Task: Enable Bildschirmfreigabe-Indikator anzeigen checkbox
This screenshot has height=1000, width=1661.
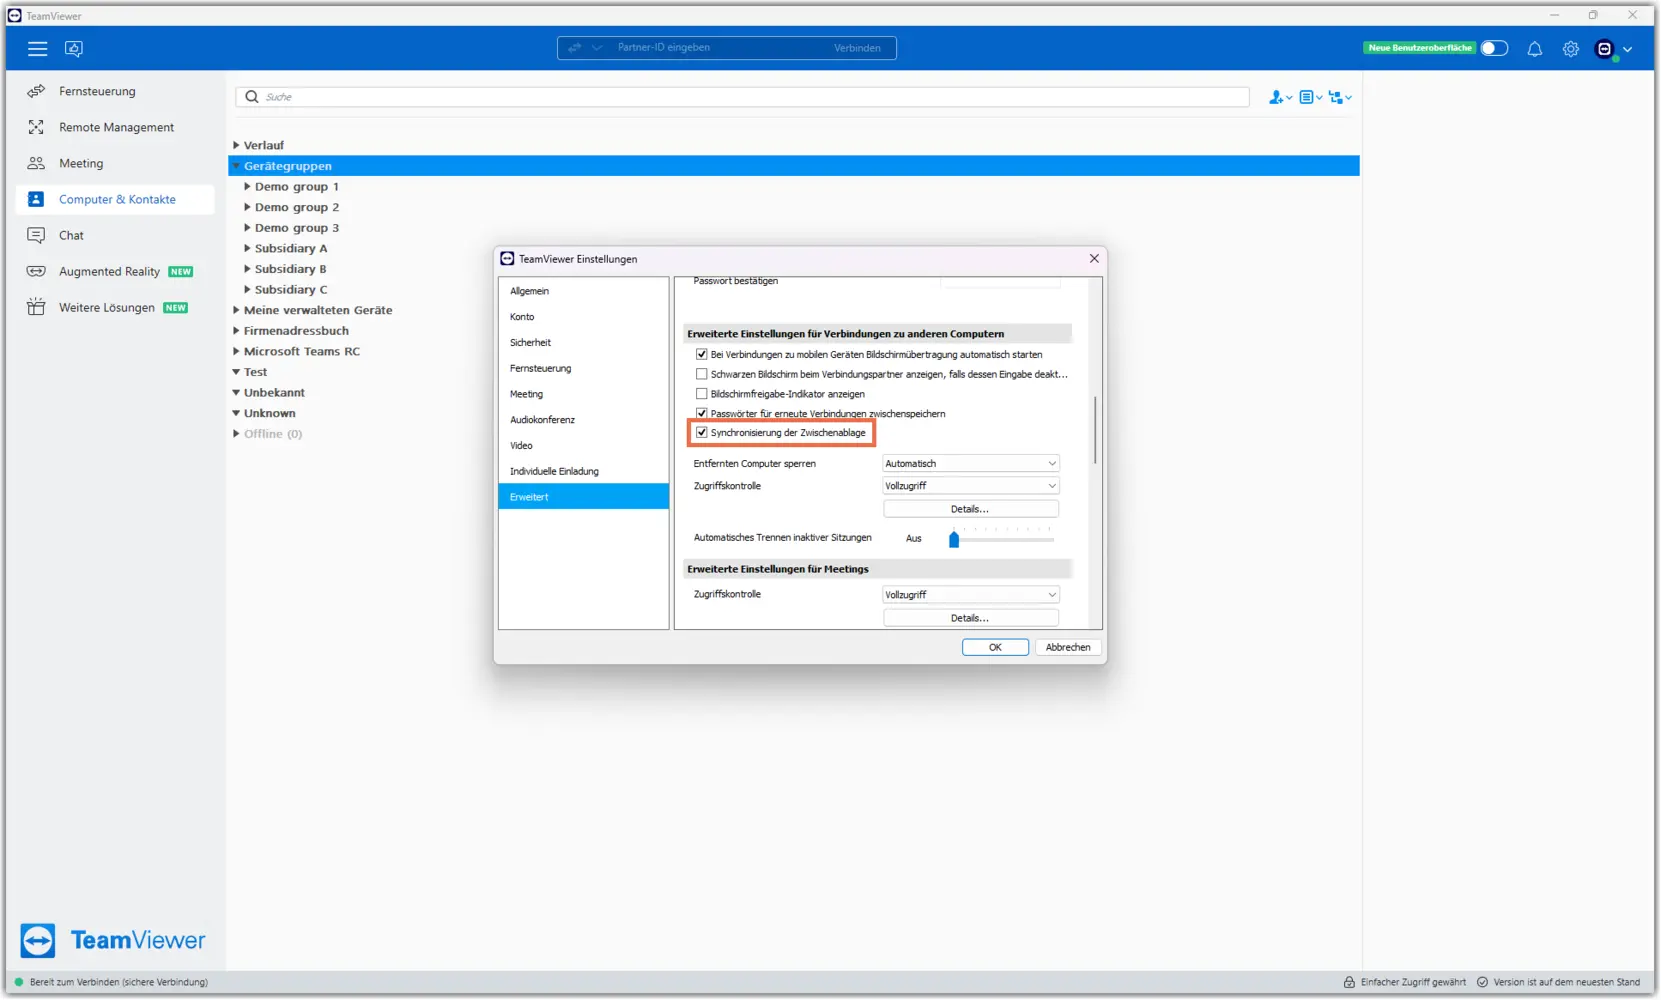Action: 701,394
